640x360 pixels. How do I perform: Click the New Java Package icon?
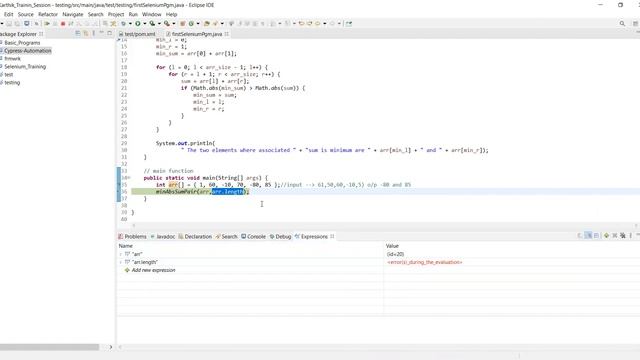(x=182, y=24)
